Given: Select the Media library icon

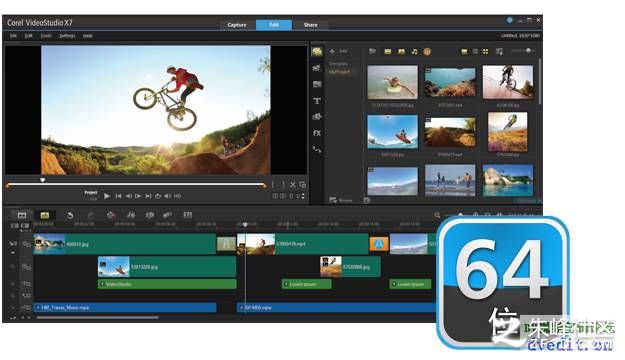Looking at the screenshot, I should [x=317, y=51].
